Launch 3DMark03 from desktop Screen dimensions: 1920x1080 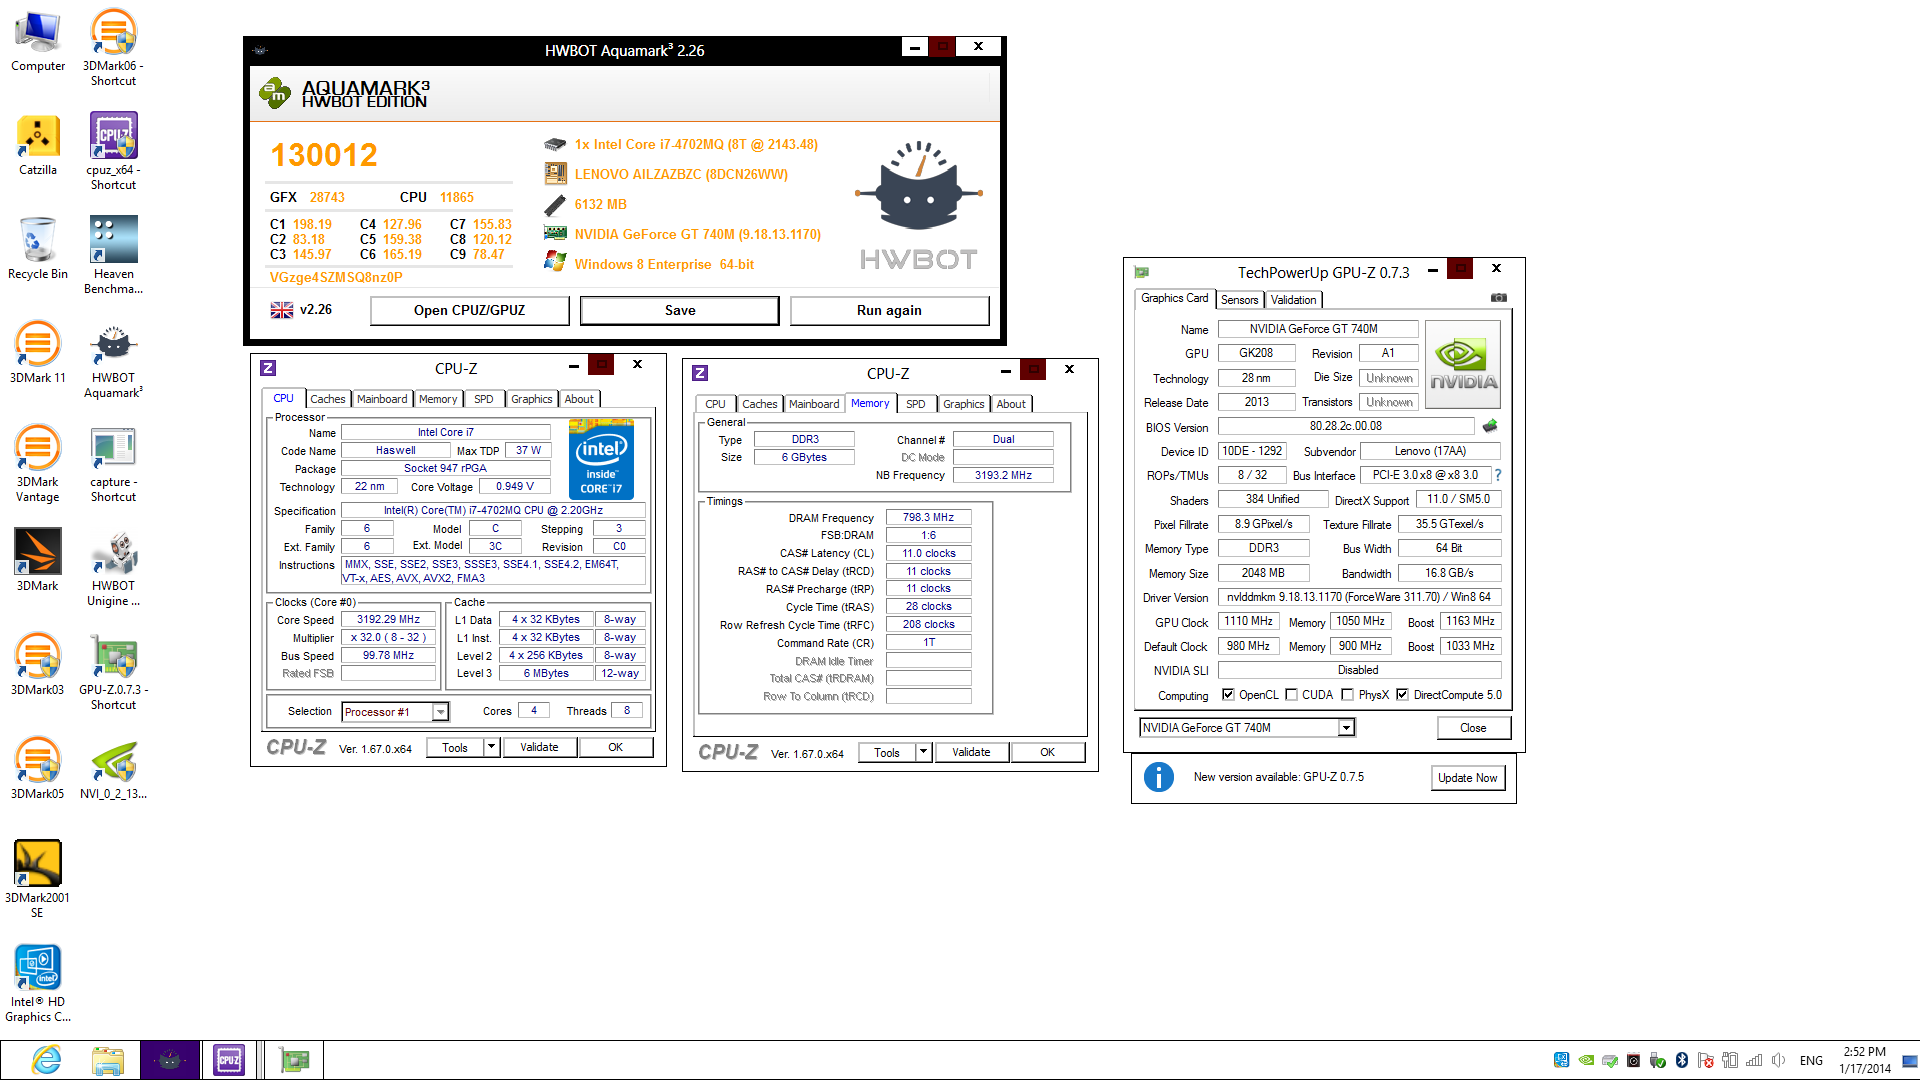tap(38, 665)
